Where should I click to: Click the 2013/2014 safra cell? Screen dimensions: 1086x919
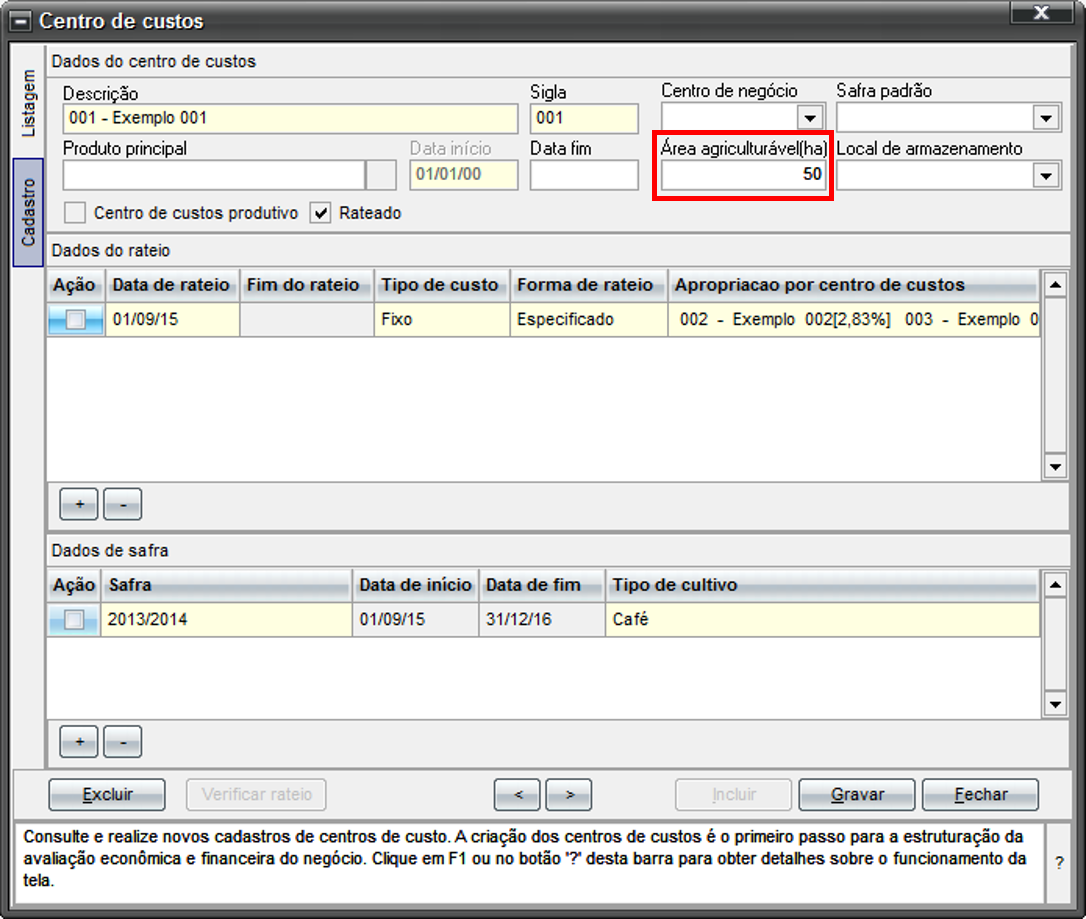point(226,620)
